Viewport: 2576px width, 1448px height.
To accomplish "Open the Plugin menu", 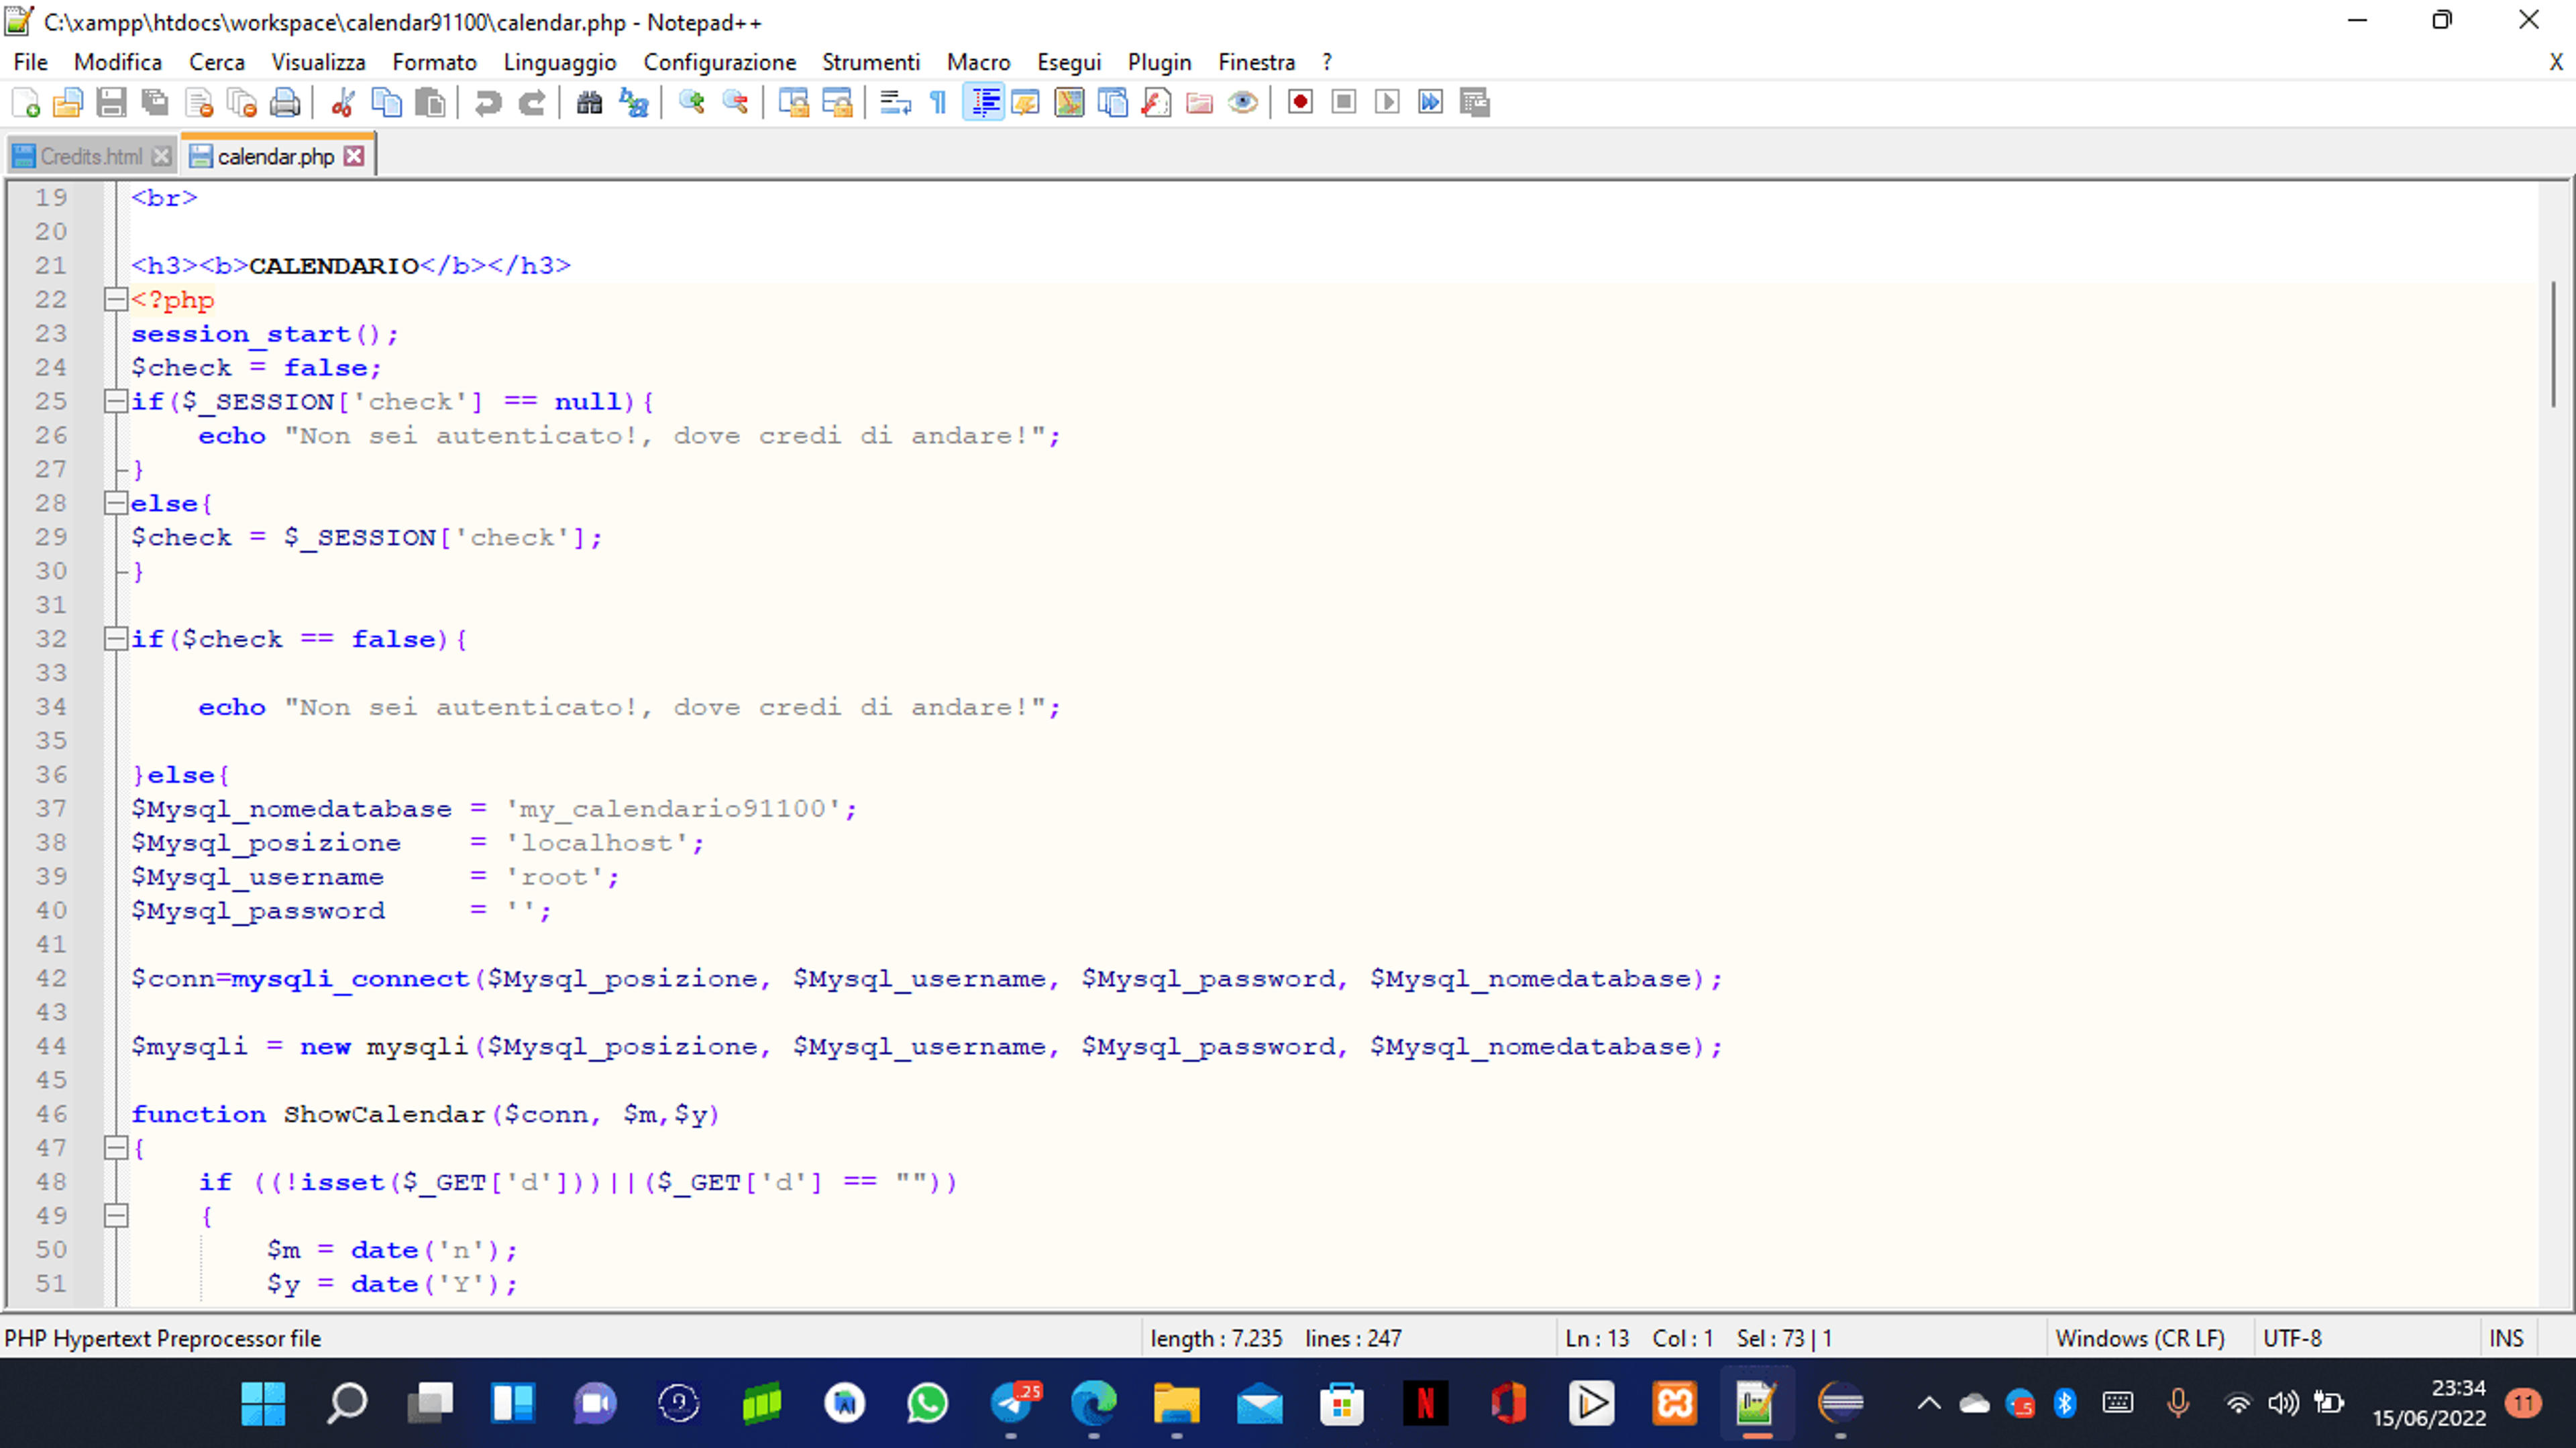I will point(1160,62).
